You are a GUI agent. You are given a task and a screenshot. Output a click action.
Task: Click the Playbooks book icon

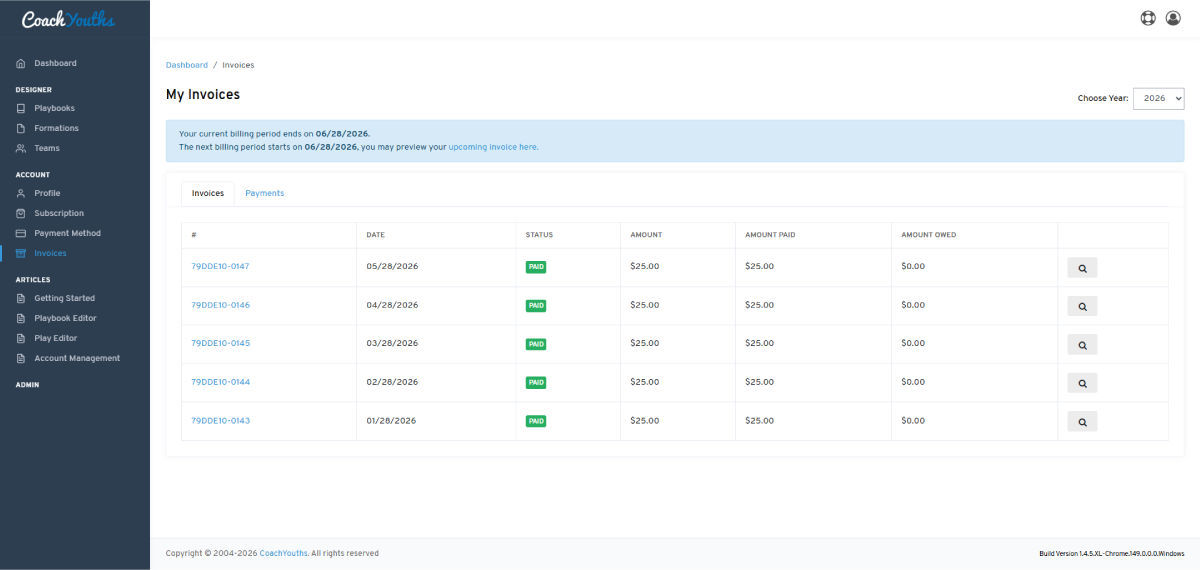[21, 108]
